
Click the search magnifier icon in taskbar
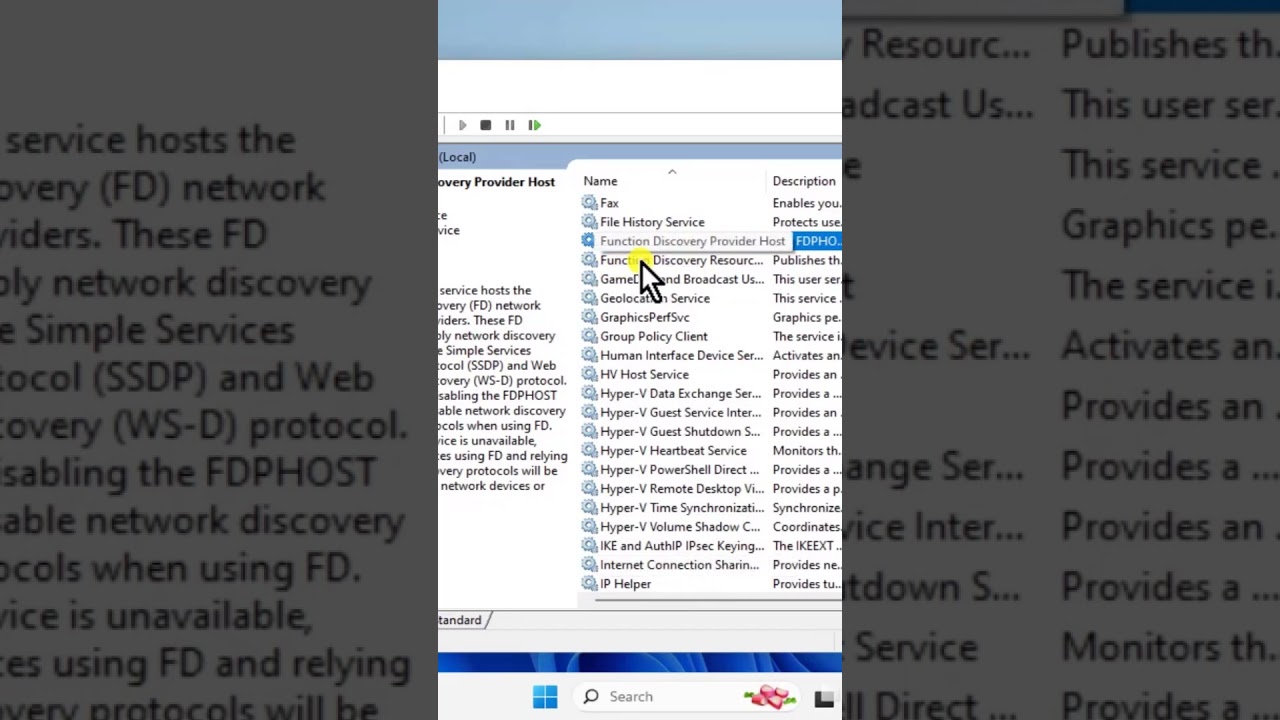coord(591,697)
